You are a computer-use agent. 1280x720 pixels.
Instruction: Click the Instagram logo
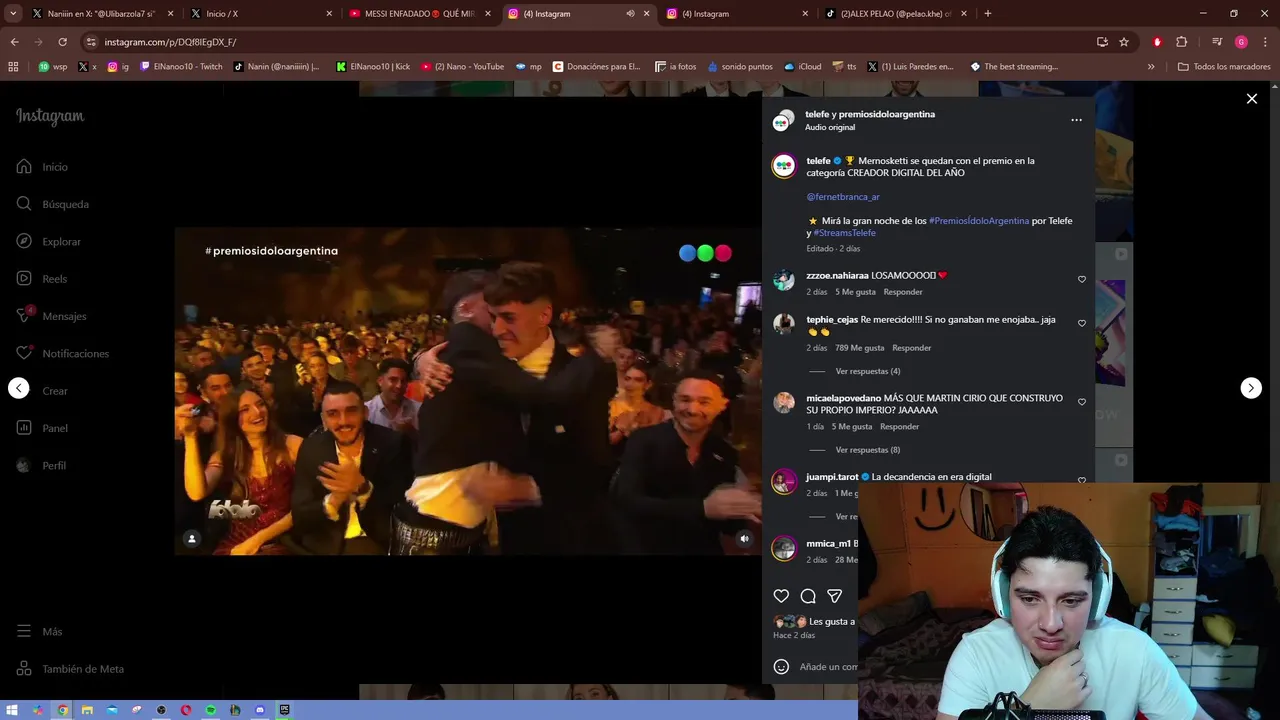click(x=50, y=116)
